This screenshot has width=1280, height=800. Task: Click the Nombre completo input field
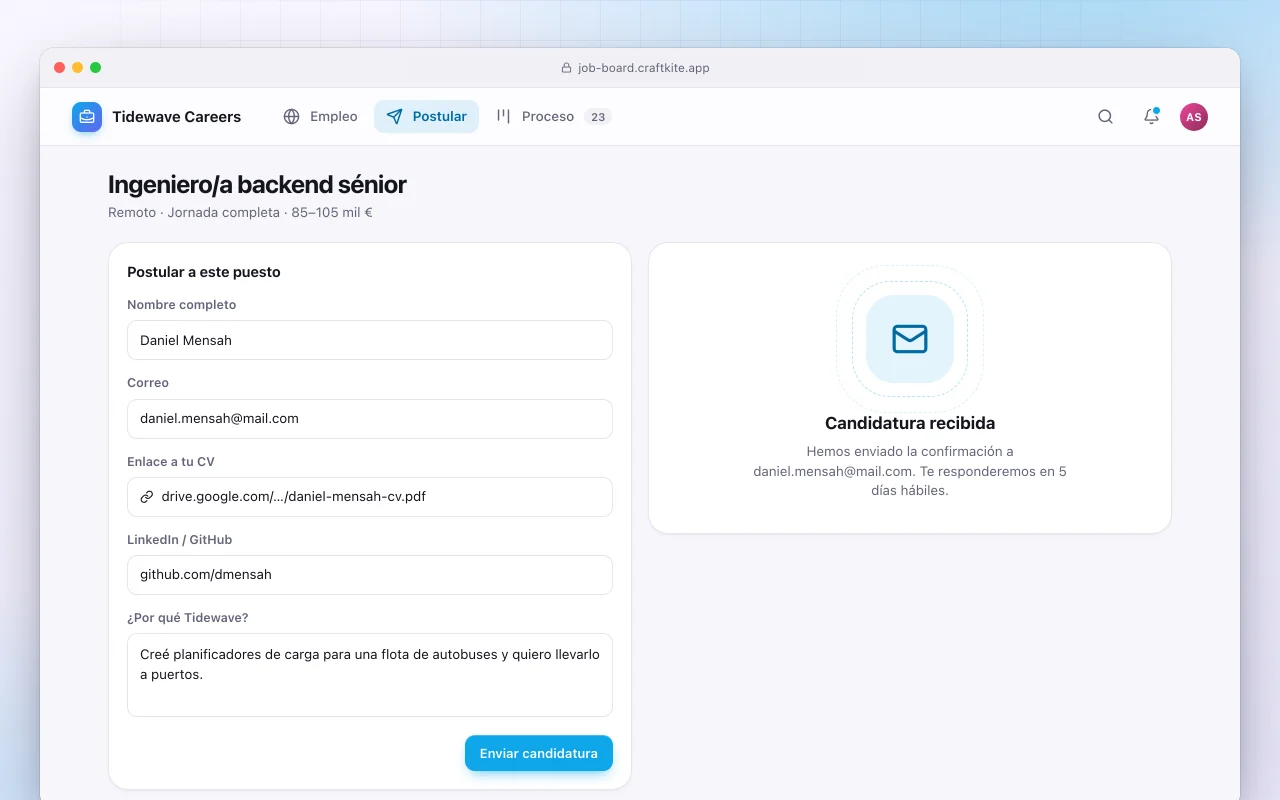coord(370,340)
